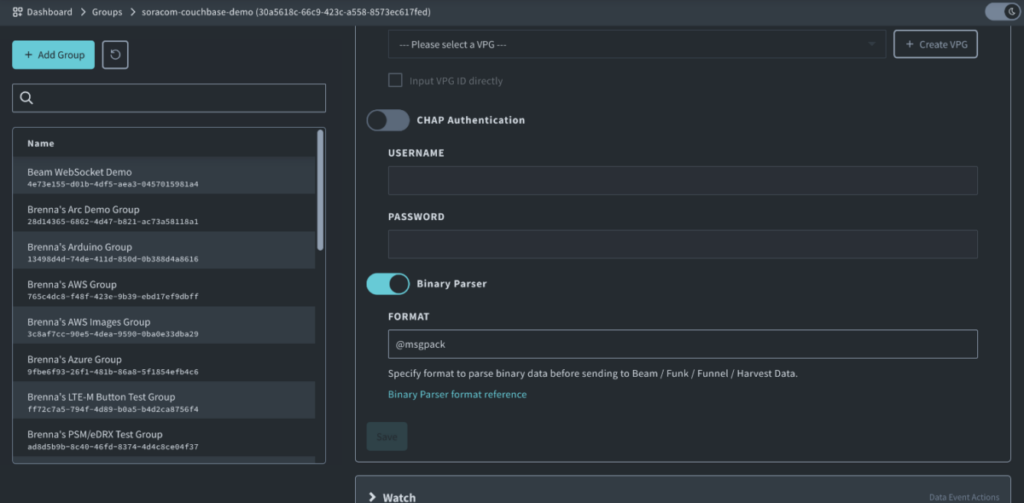
Task: Click the Dashboard grid icon in breadcrumb
Action: coord(19,12)
